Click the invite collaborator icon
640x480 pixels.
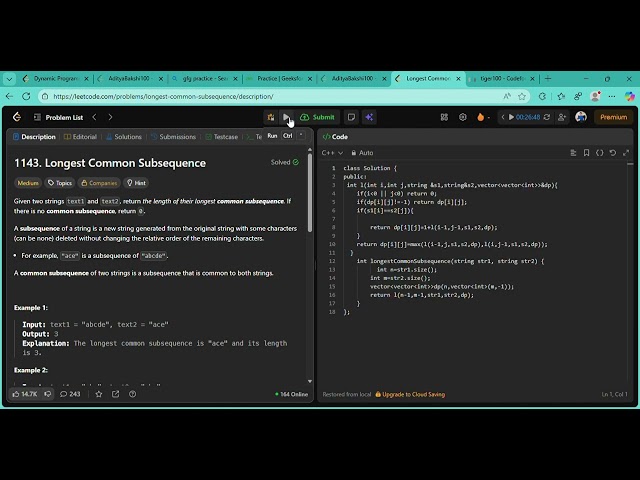click(562, 118)
